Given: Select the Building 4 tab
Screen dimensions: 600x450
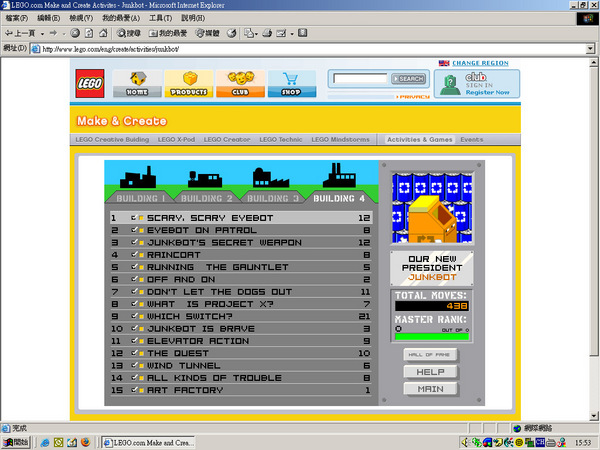Looking at the screenshot, I should tap(339, 198).
